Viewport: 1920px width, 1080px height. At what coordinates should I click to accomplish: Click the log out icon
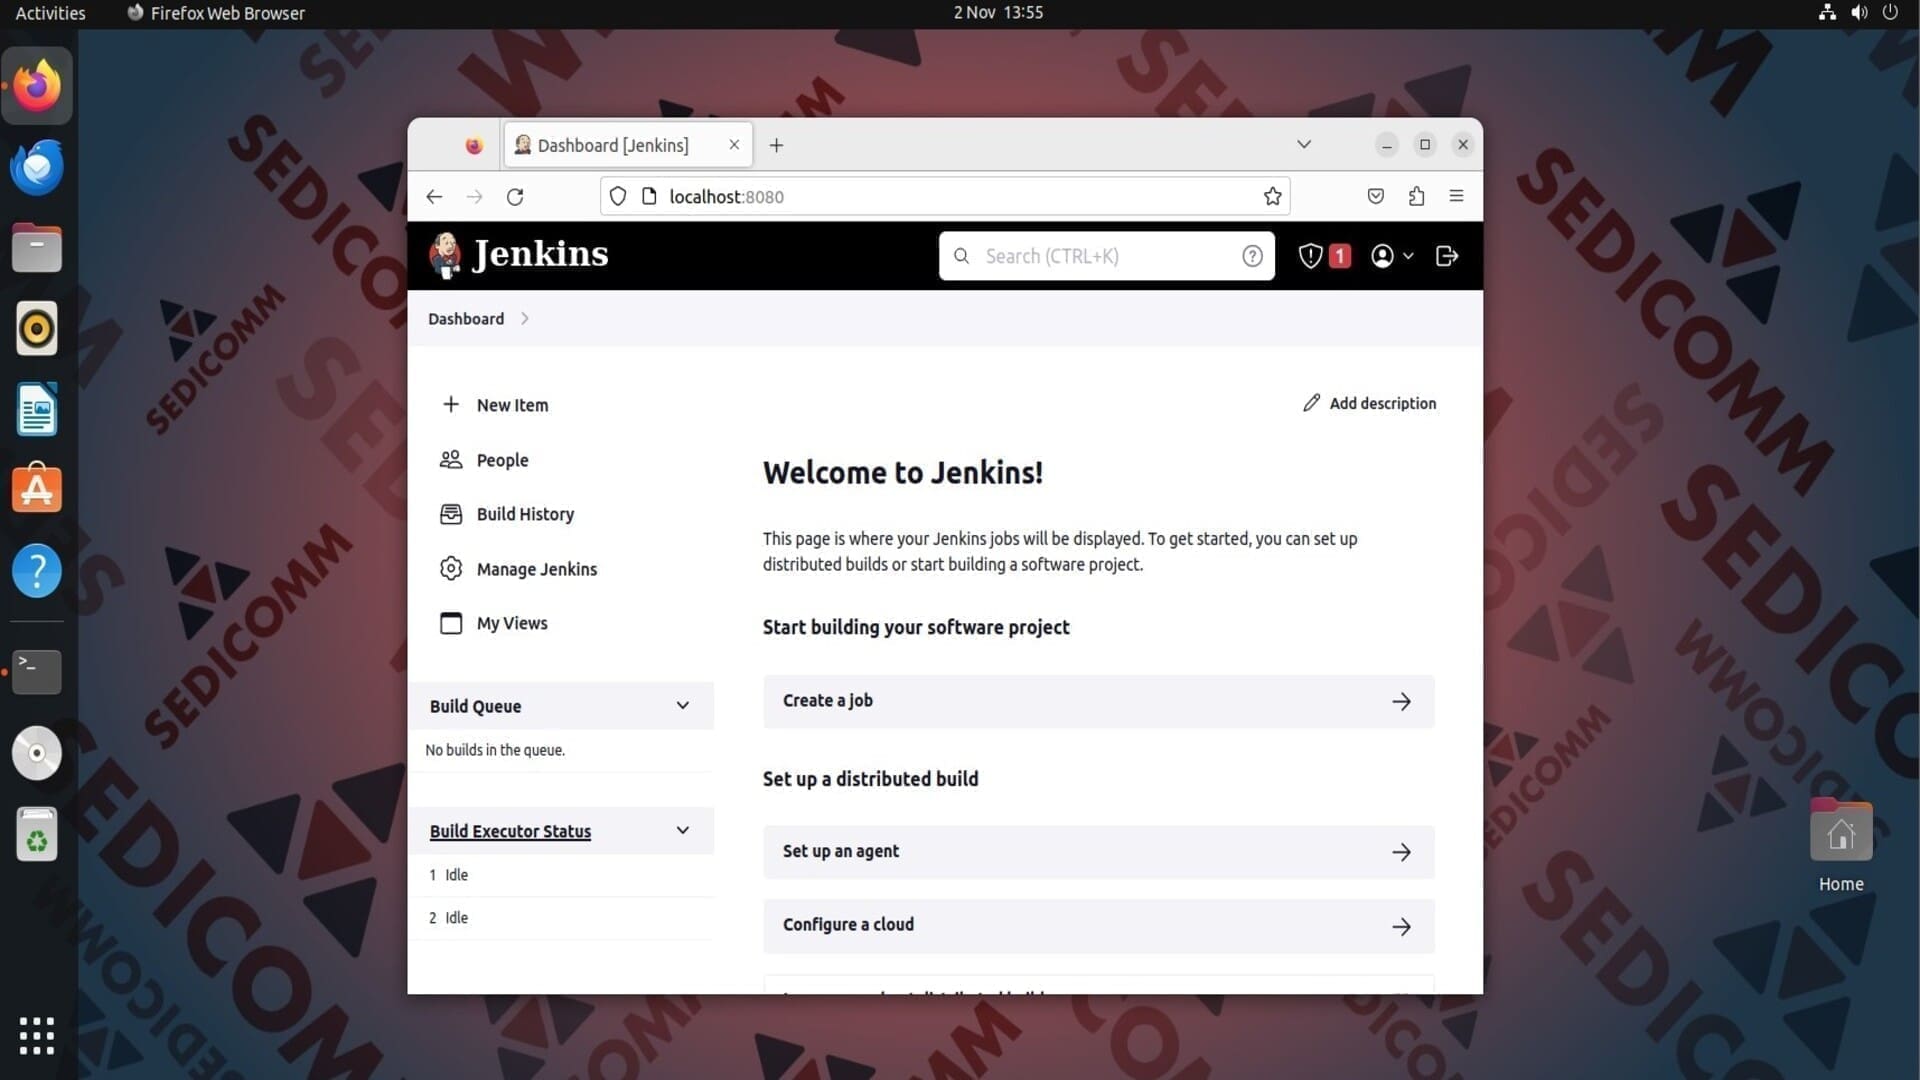click(1446, 256)
